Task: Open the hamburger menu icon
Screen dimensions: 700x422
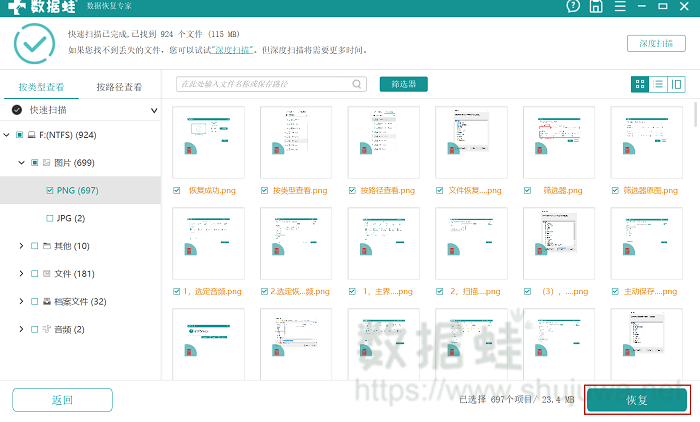Action: coord(620,6)
